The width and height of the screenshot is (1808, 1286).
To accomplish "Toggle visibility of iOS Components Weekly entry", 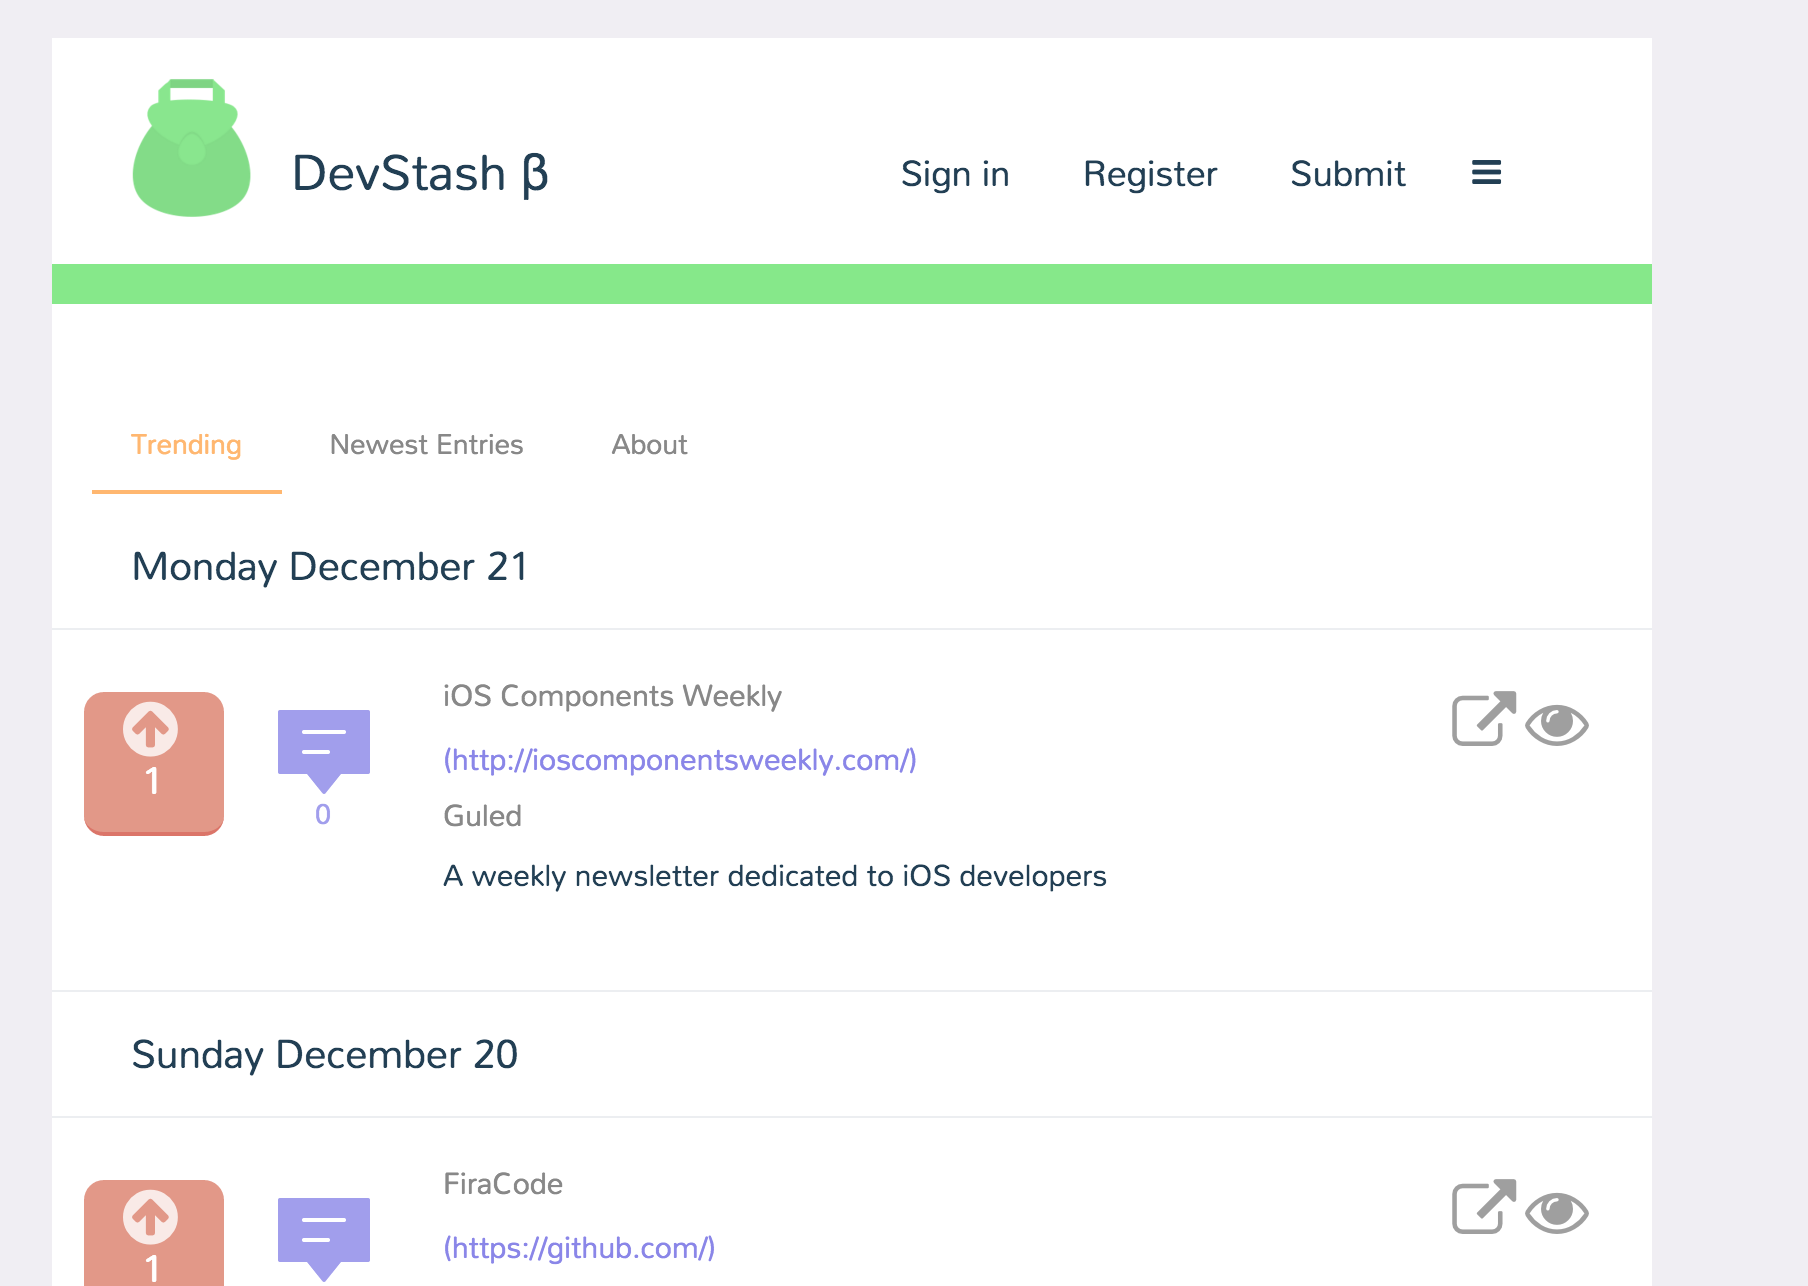I will pyautogui.click(x=1557, y=725).
